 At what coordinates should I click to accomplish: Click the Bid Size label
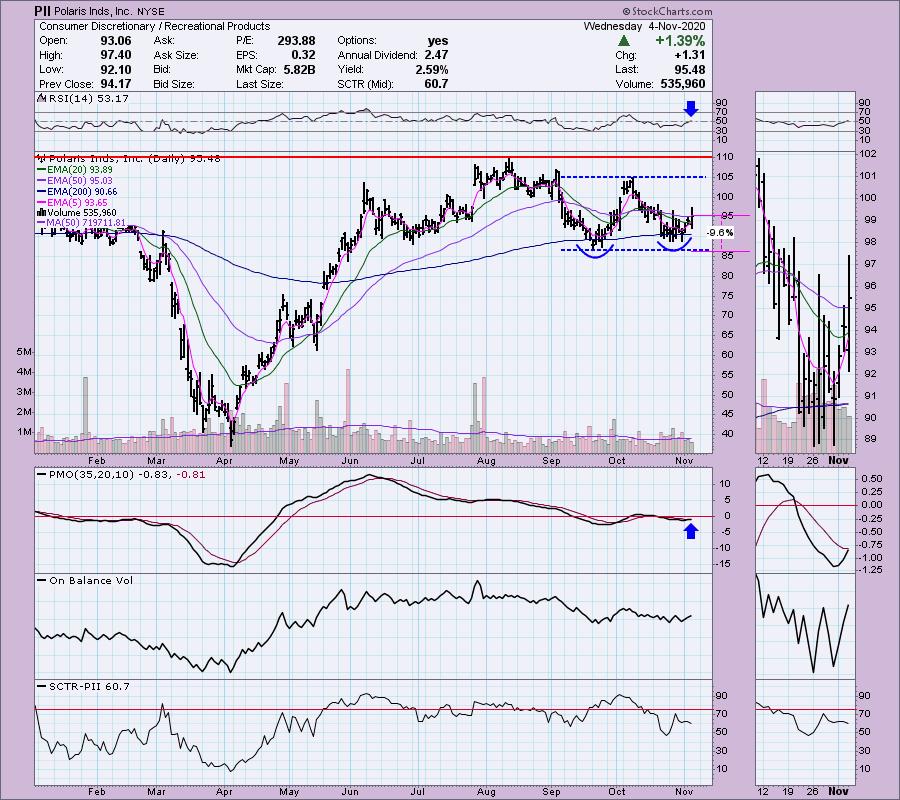pos(173,84)
